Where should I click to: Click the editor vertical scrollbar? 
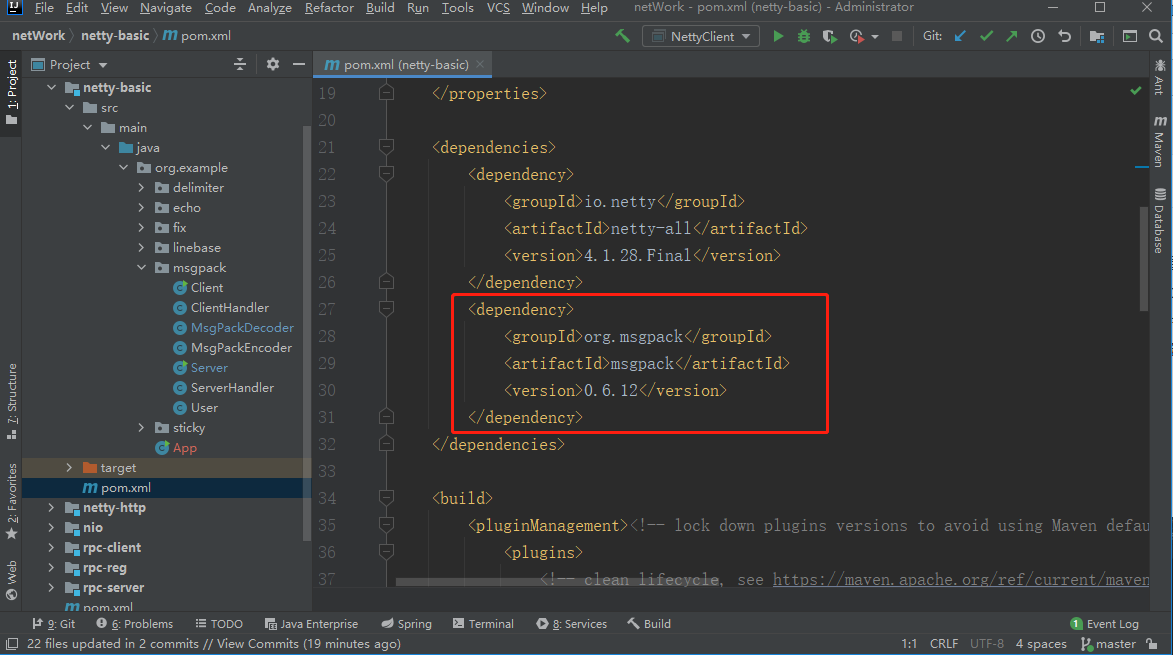click(1143, 258)
